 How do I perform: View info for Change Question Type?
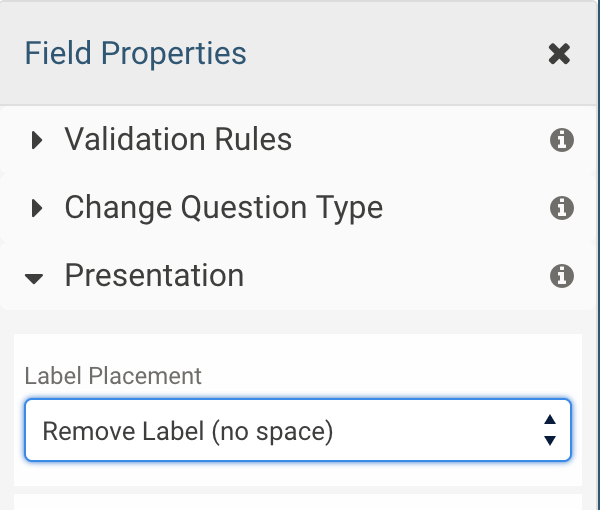click(562, 208)
